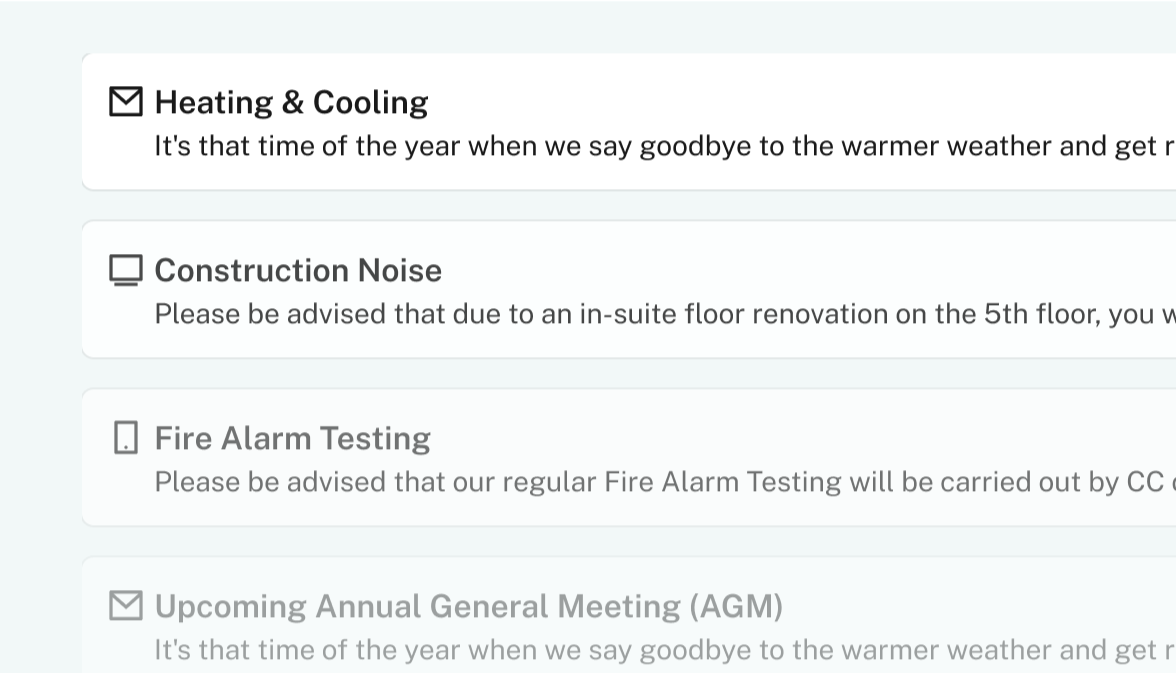Click the blank page area above Heating & Cooling card
This screenshot has width=1176, height=673.
(600, 28)
